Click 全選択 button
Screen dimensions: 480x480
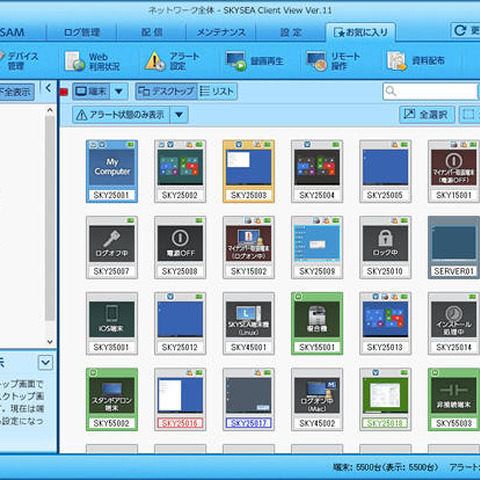[x=427, y=115]
